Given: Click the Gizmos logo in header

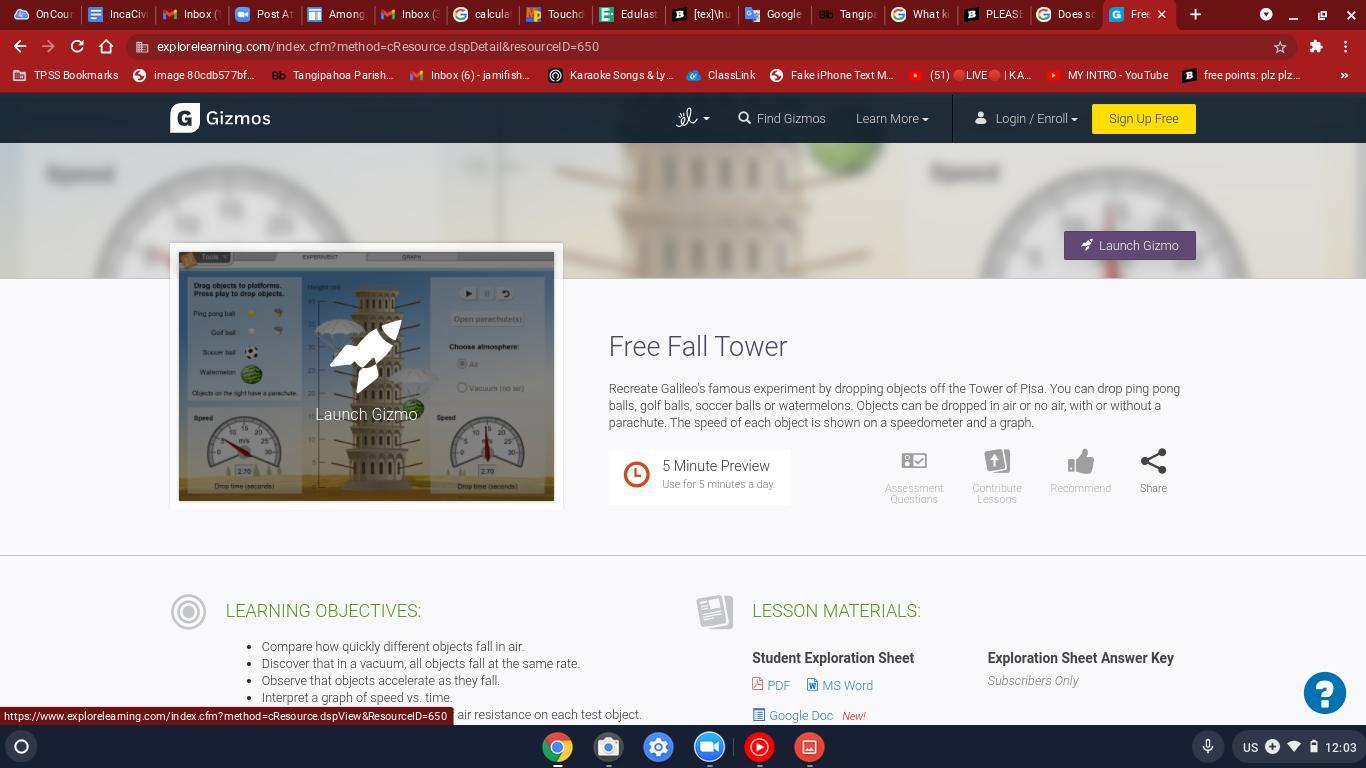Looking at the screenshot, I should 220,118.
